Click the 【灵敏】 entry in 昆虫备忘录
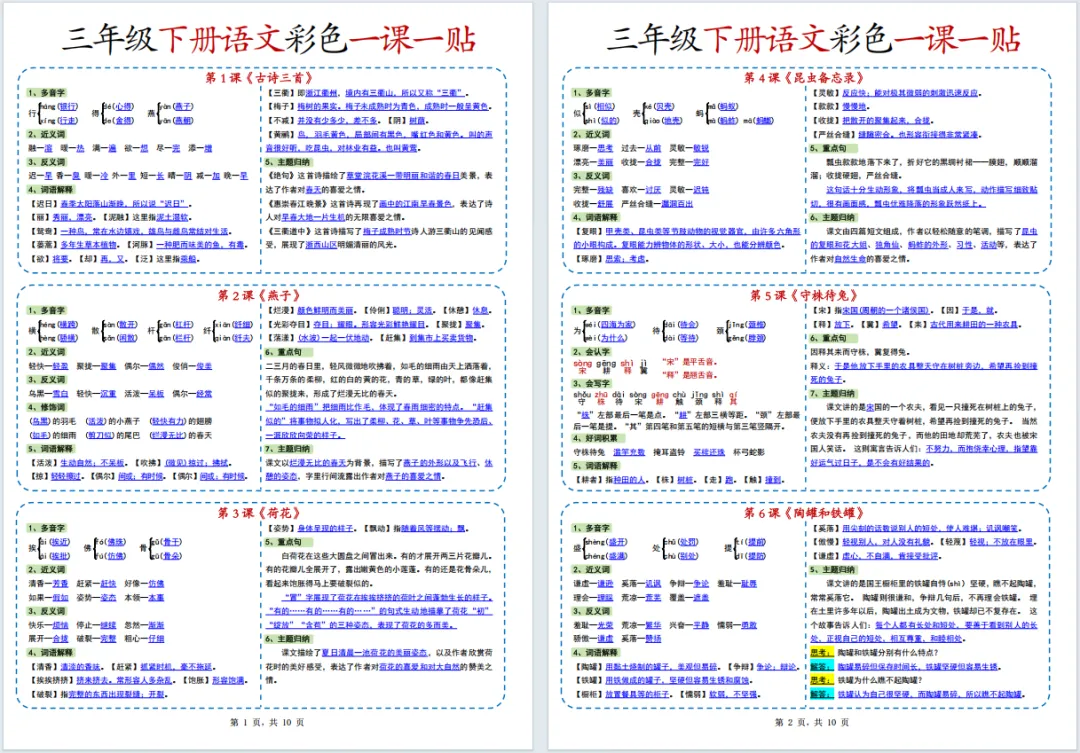The image size is (1080, 753). point(895,92)
